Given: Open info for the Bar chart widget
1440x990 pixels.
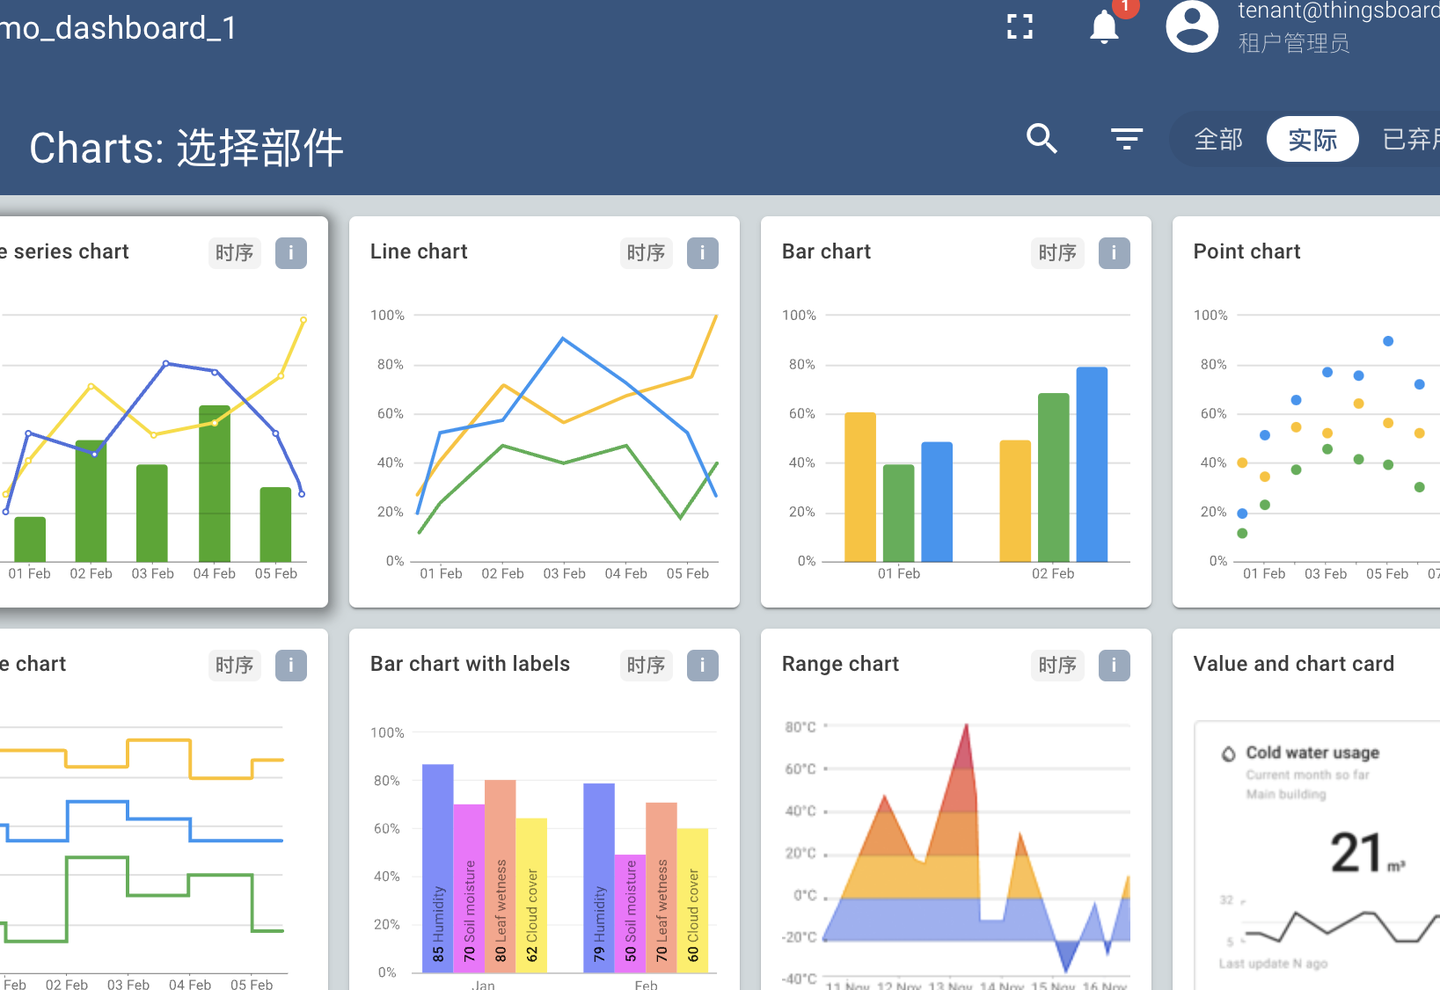Looking at the screenshot, I should (1114, 253).
